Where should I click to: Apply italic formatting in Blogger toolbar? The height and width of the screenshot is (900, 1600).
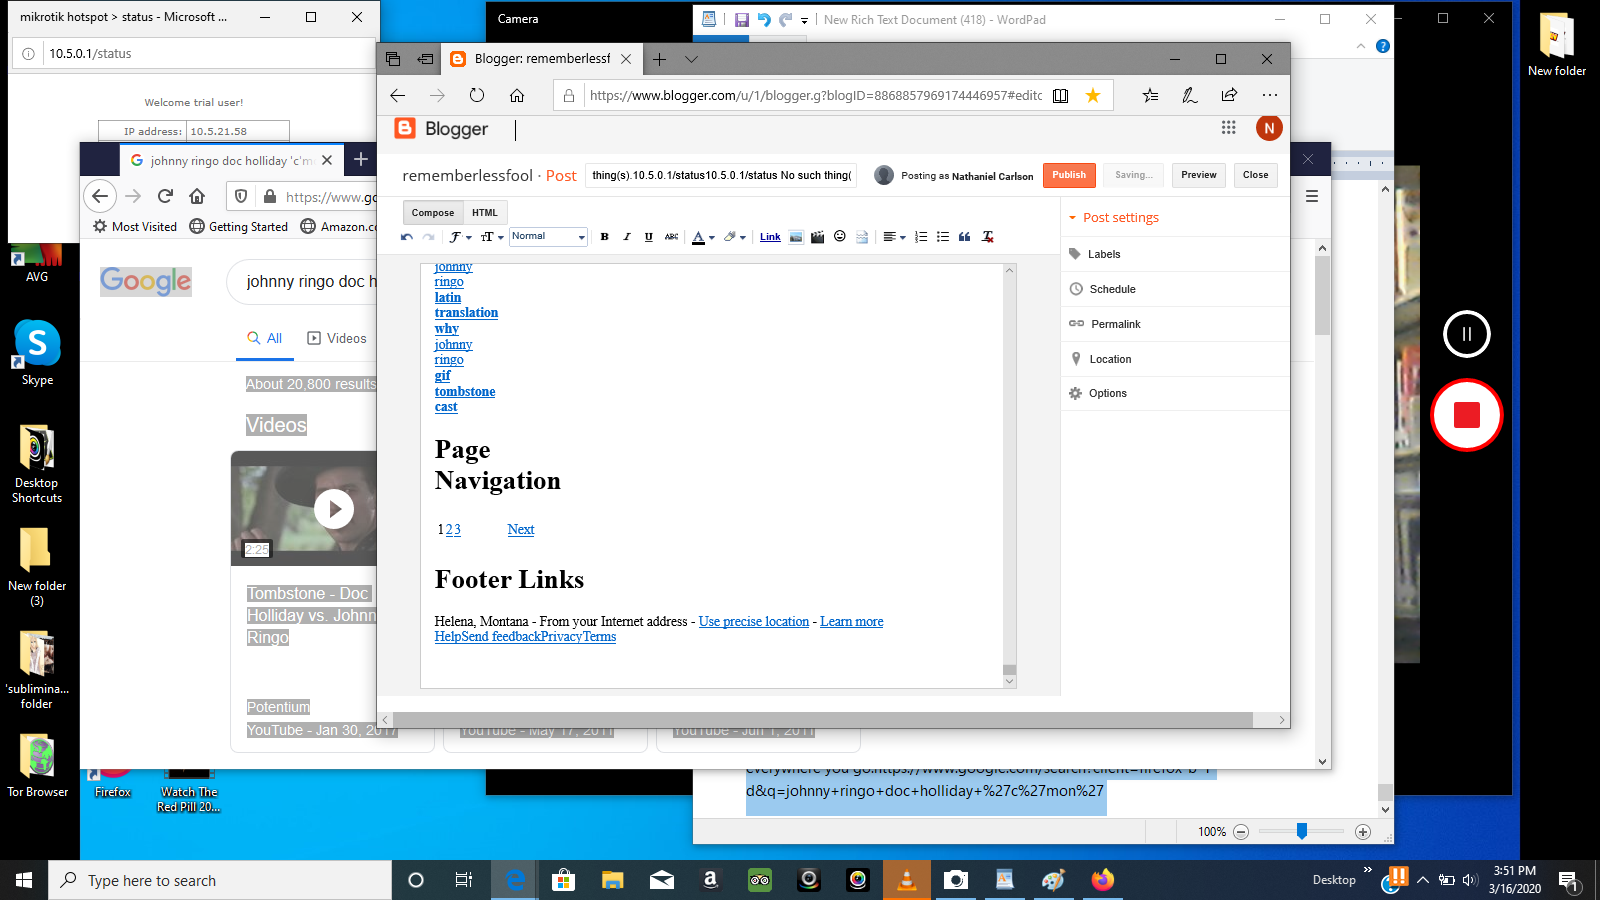pyautogui.click(x=627, y=237)
